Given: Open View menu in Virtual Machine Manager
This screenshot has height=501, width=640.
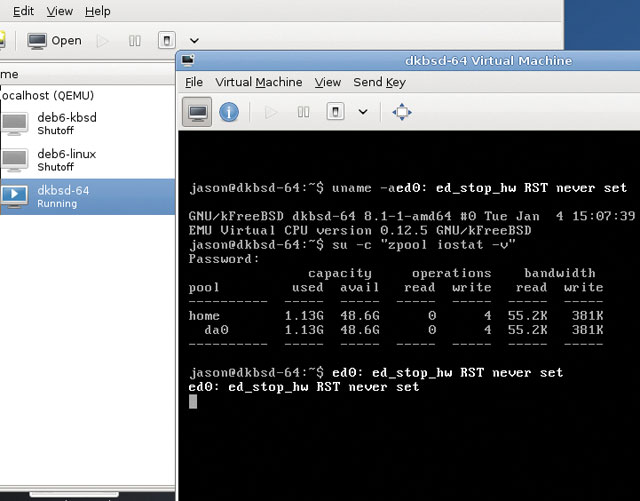Looking at the screenshot, I should click(60, 11).
